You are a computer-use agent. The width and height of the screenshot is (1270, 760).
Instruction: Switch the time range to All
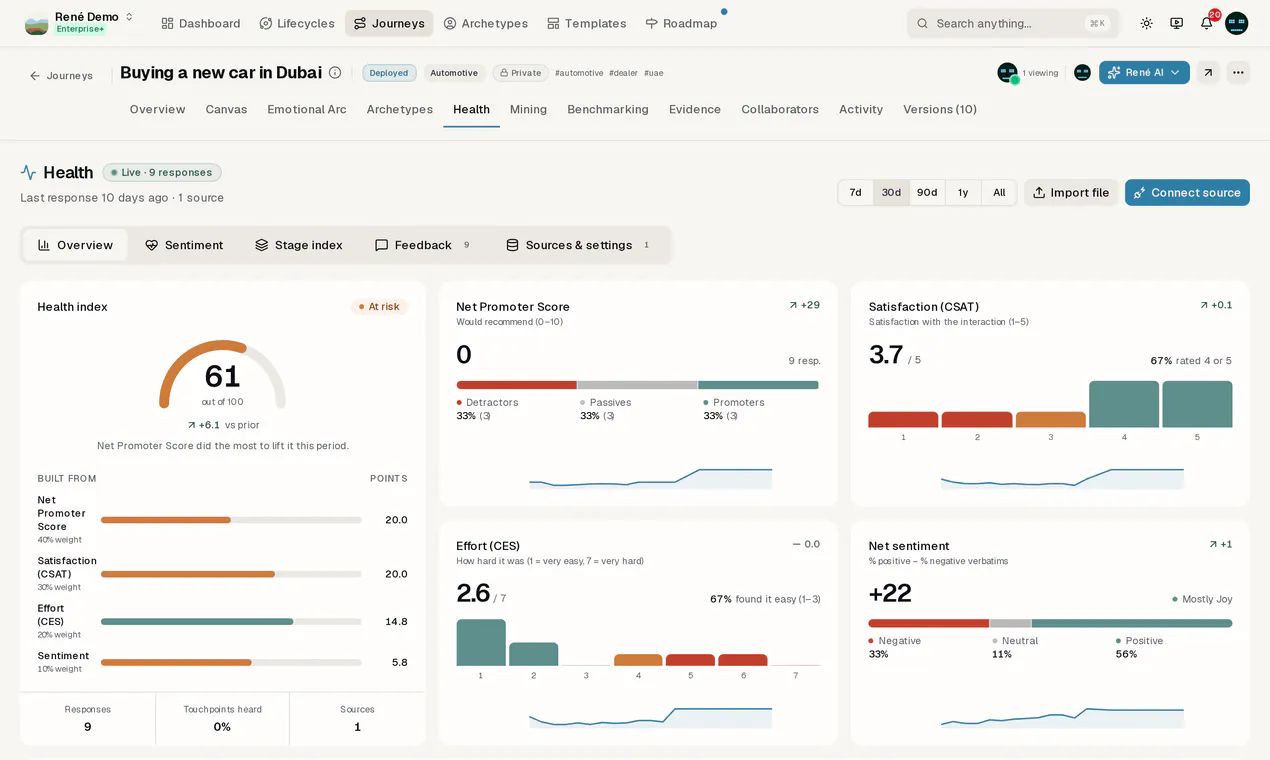pos(999,193)
